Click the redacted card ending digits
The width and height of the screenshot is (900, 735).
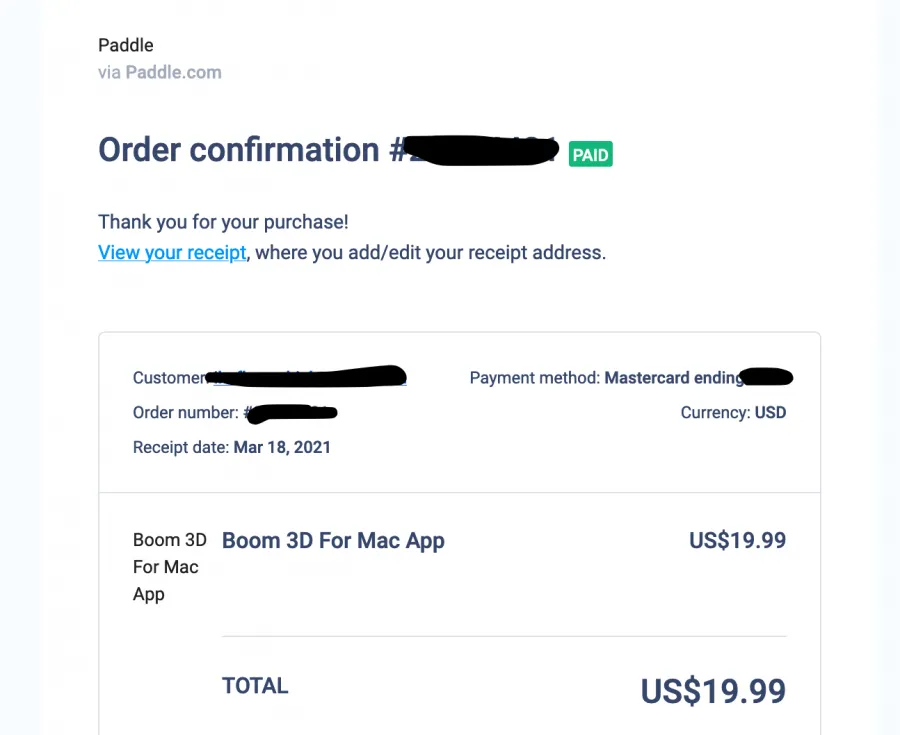[x=768, y=377]
